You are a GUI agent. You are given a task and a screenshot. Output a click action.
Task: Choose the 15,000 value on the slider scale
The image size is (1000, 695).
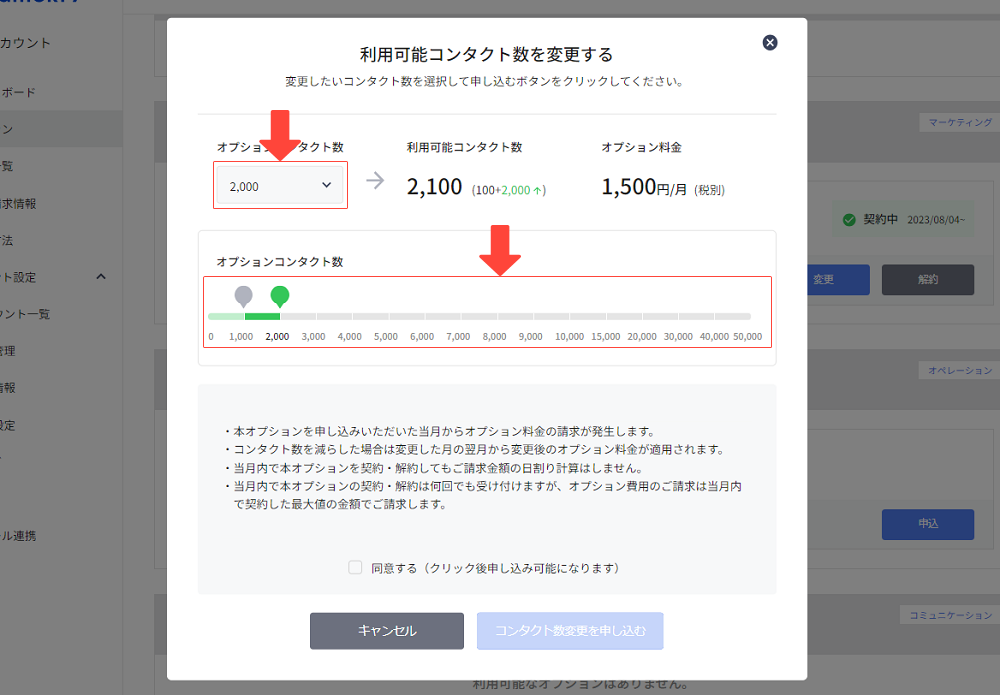coord(605,336)
